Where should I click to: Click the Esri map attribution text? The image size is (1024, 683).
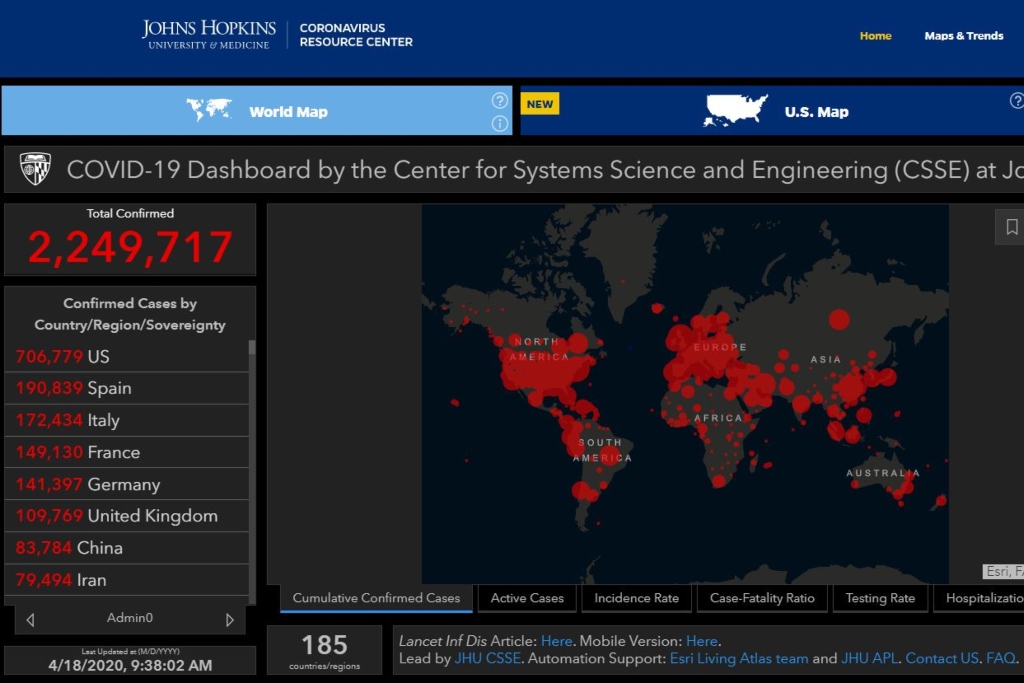point(1004,571)
